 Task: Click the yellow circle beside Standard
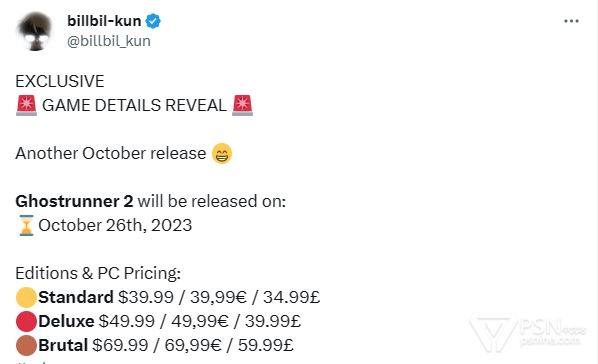26,297
